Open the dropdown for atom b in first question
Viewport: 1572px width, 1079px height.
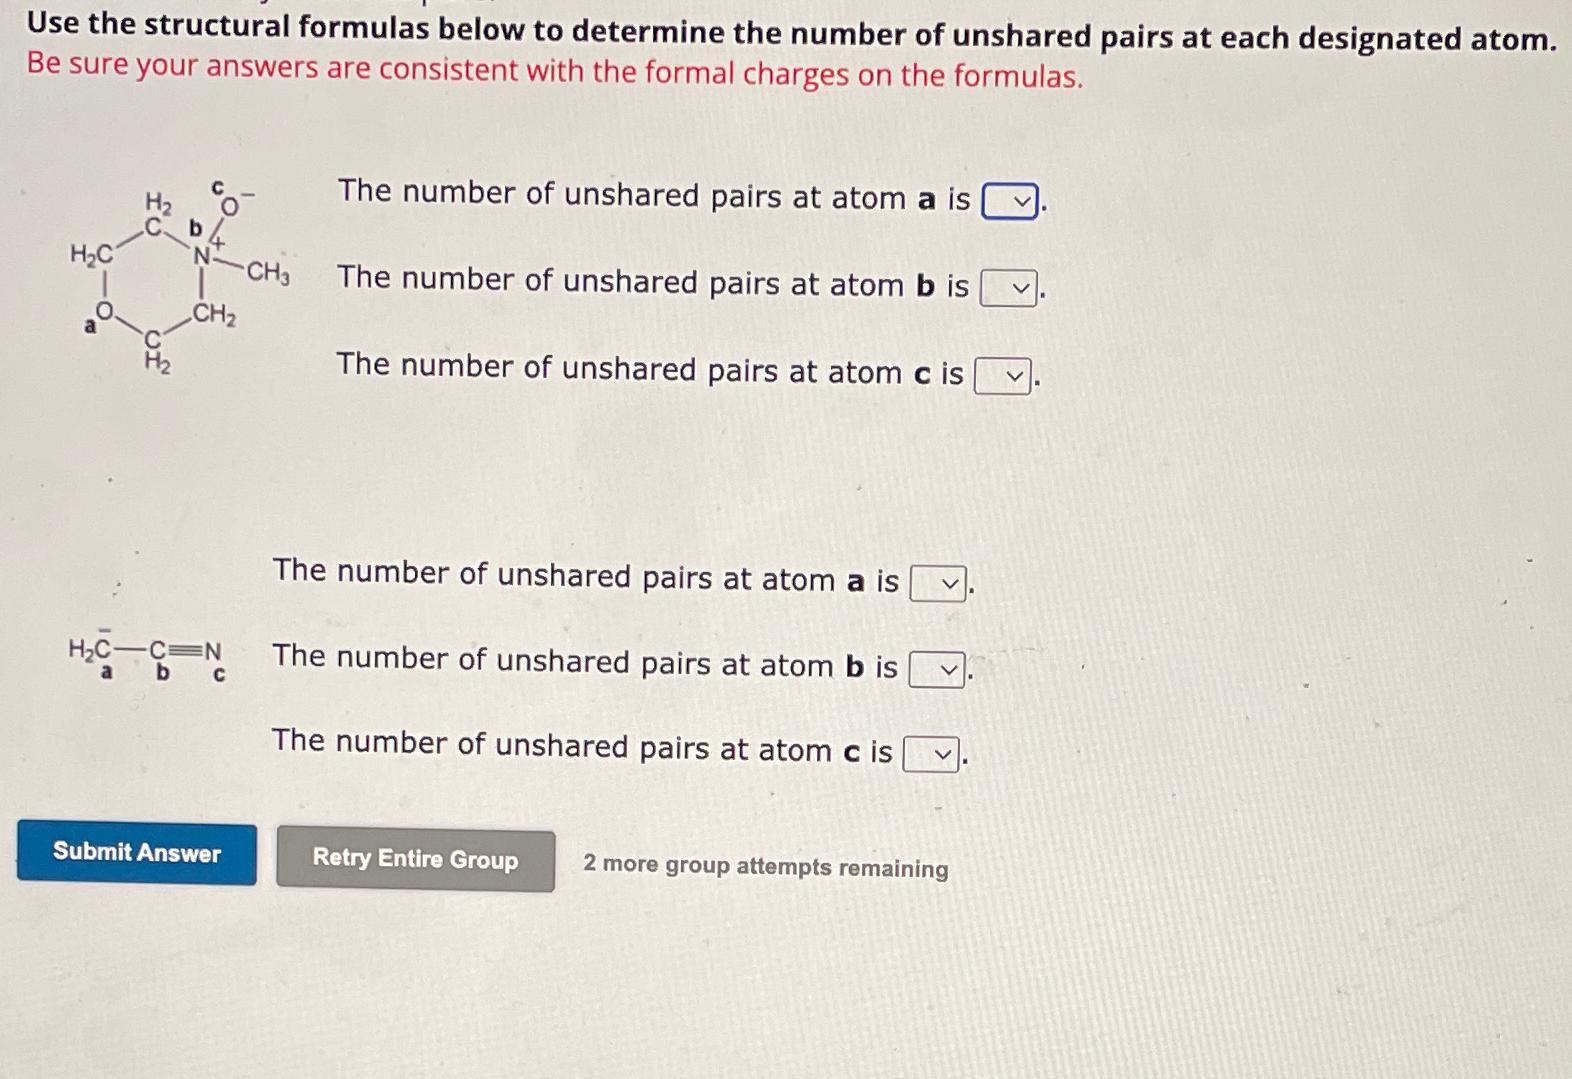[1008, 287]
